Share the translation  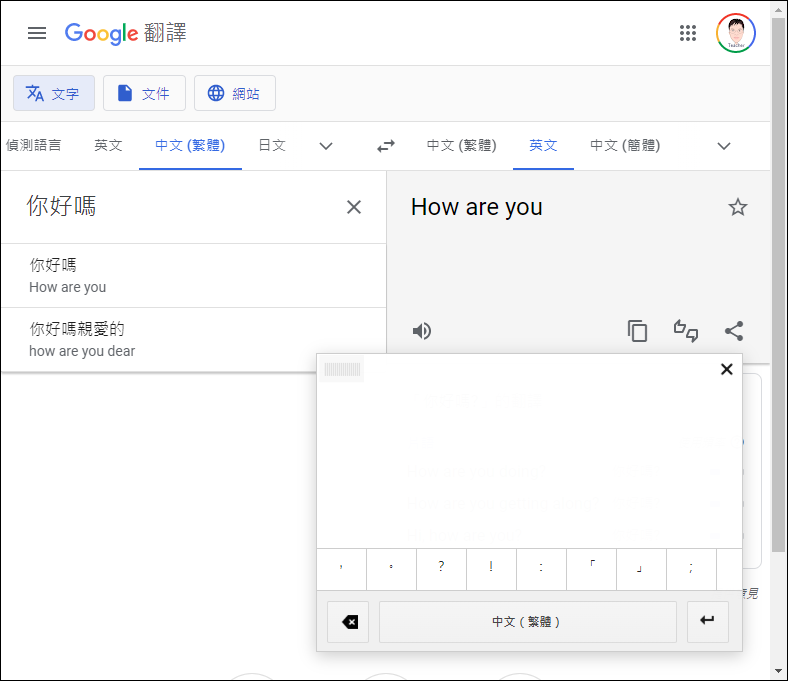(734, 331)
